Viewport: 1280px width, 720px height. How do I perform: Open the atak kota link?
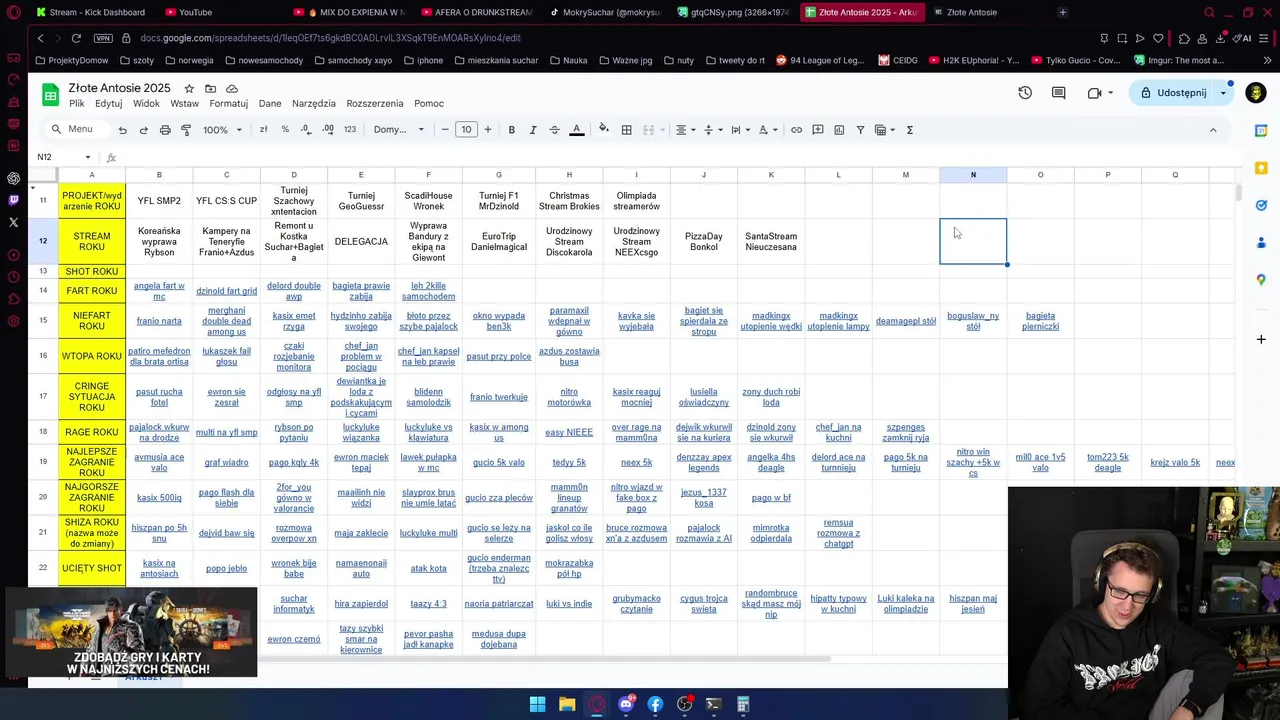click(x=428, y=568)
